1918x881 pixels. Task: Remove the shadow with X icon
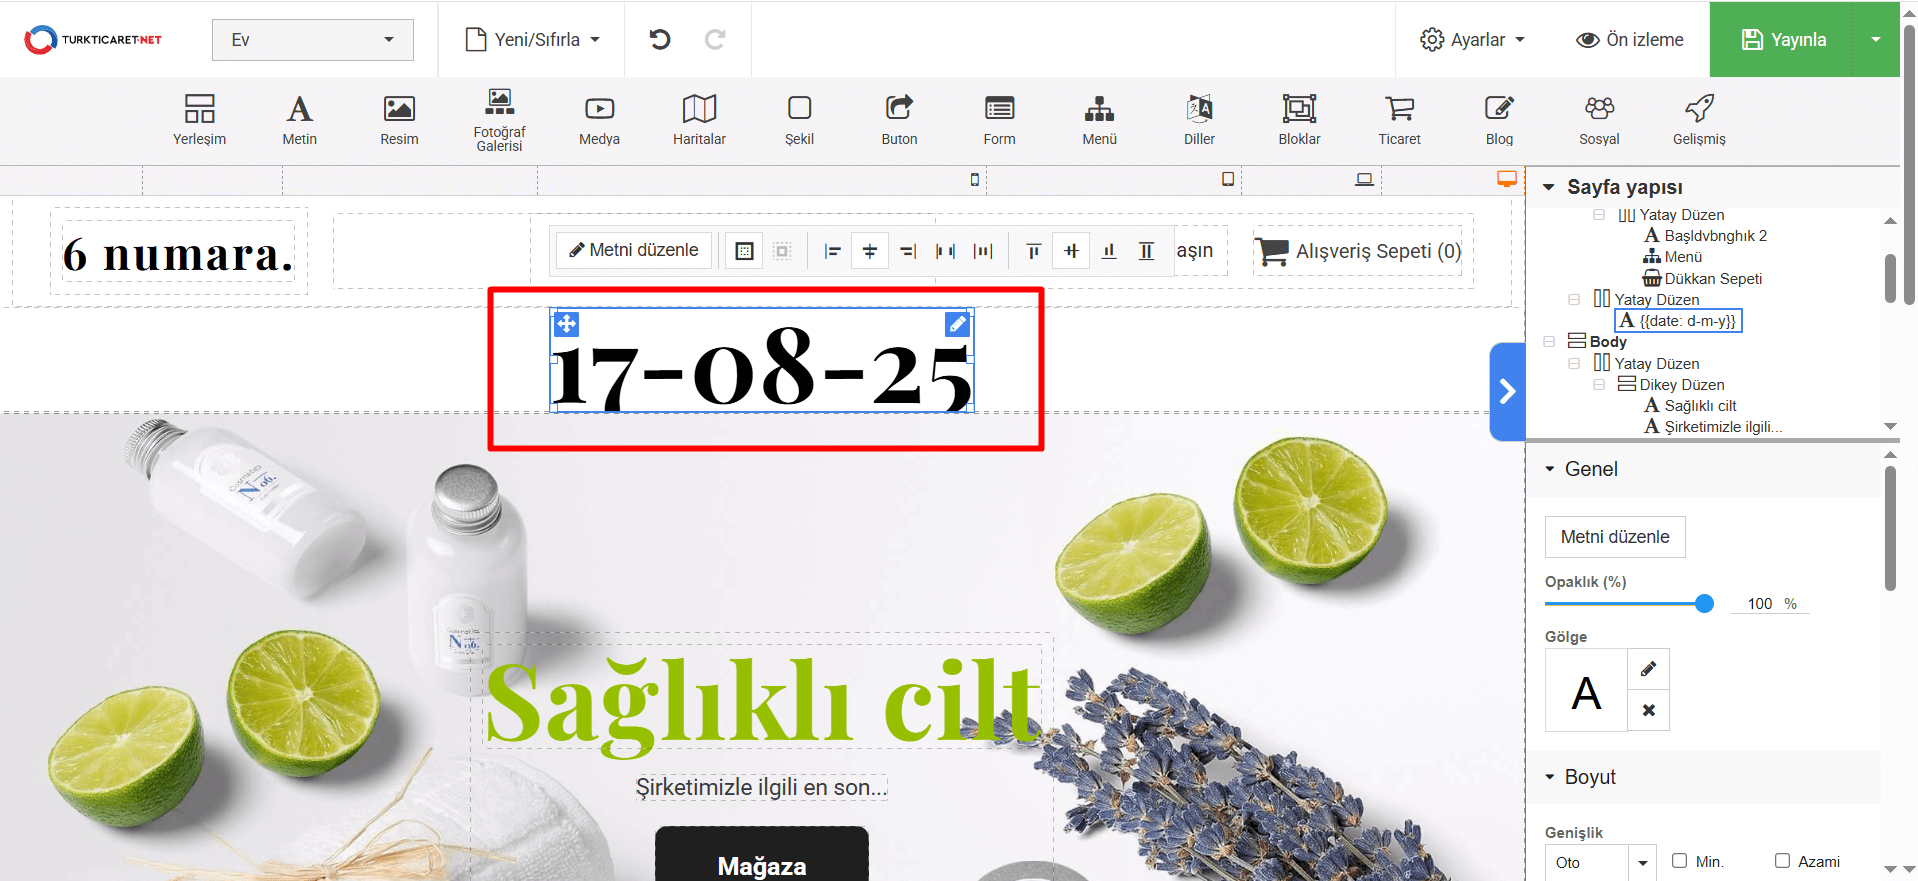tap(1649, 710)
